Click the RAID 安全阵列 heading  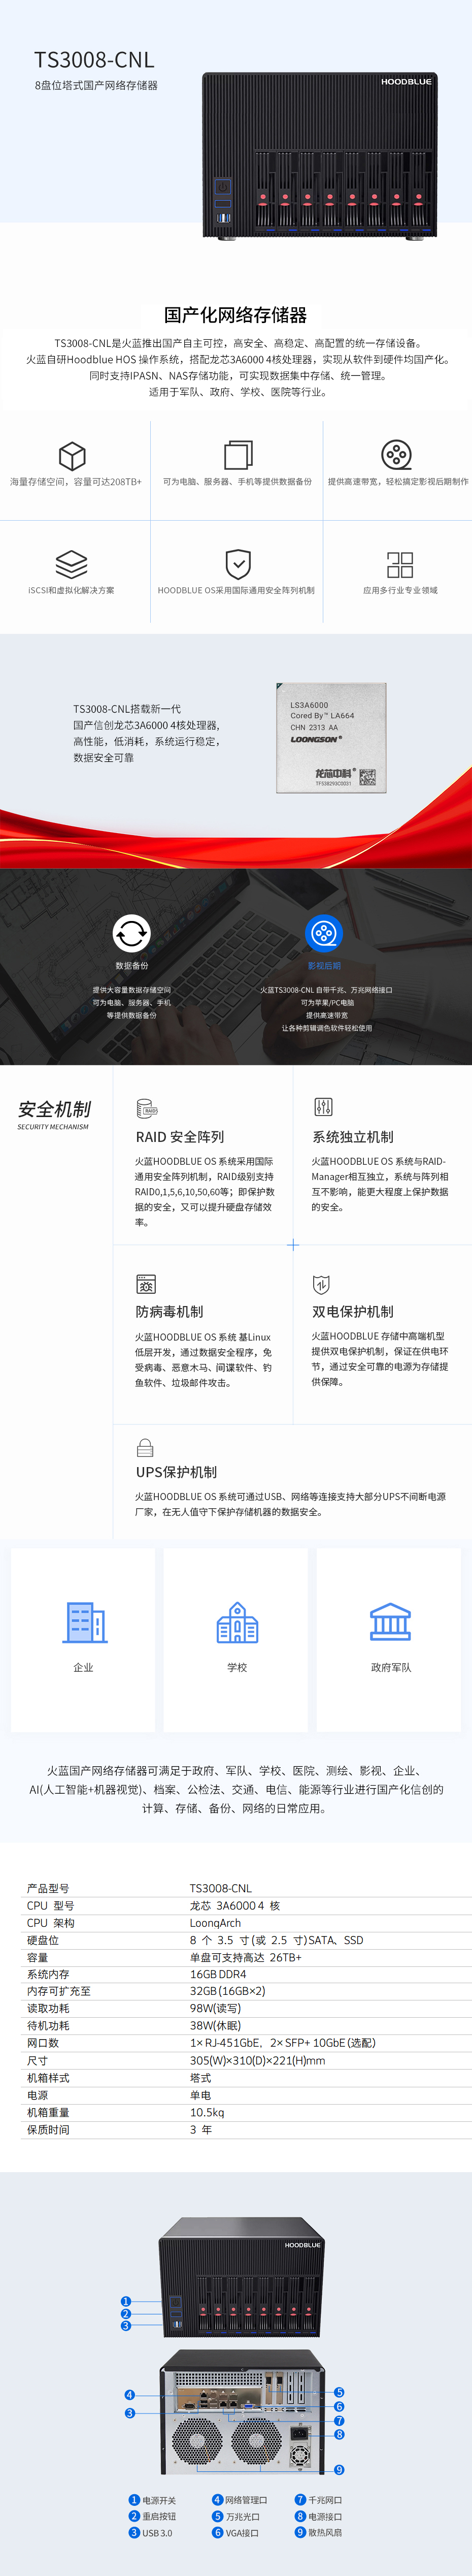coord(180,1137)
